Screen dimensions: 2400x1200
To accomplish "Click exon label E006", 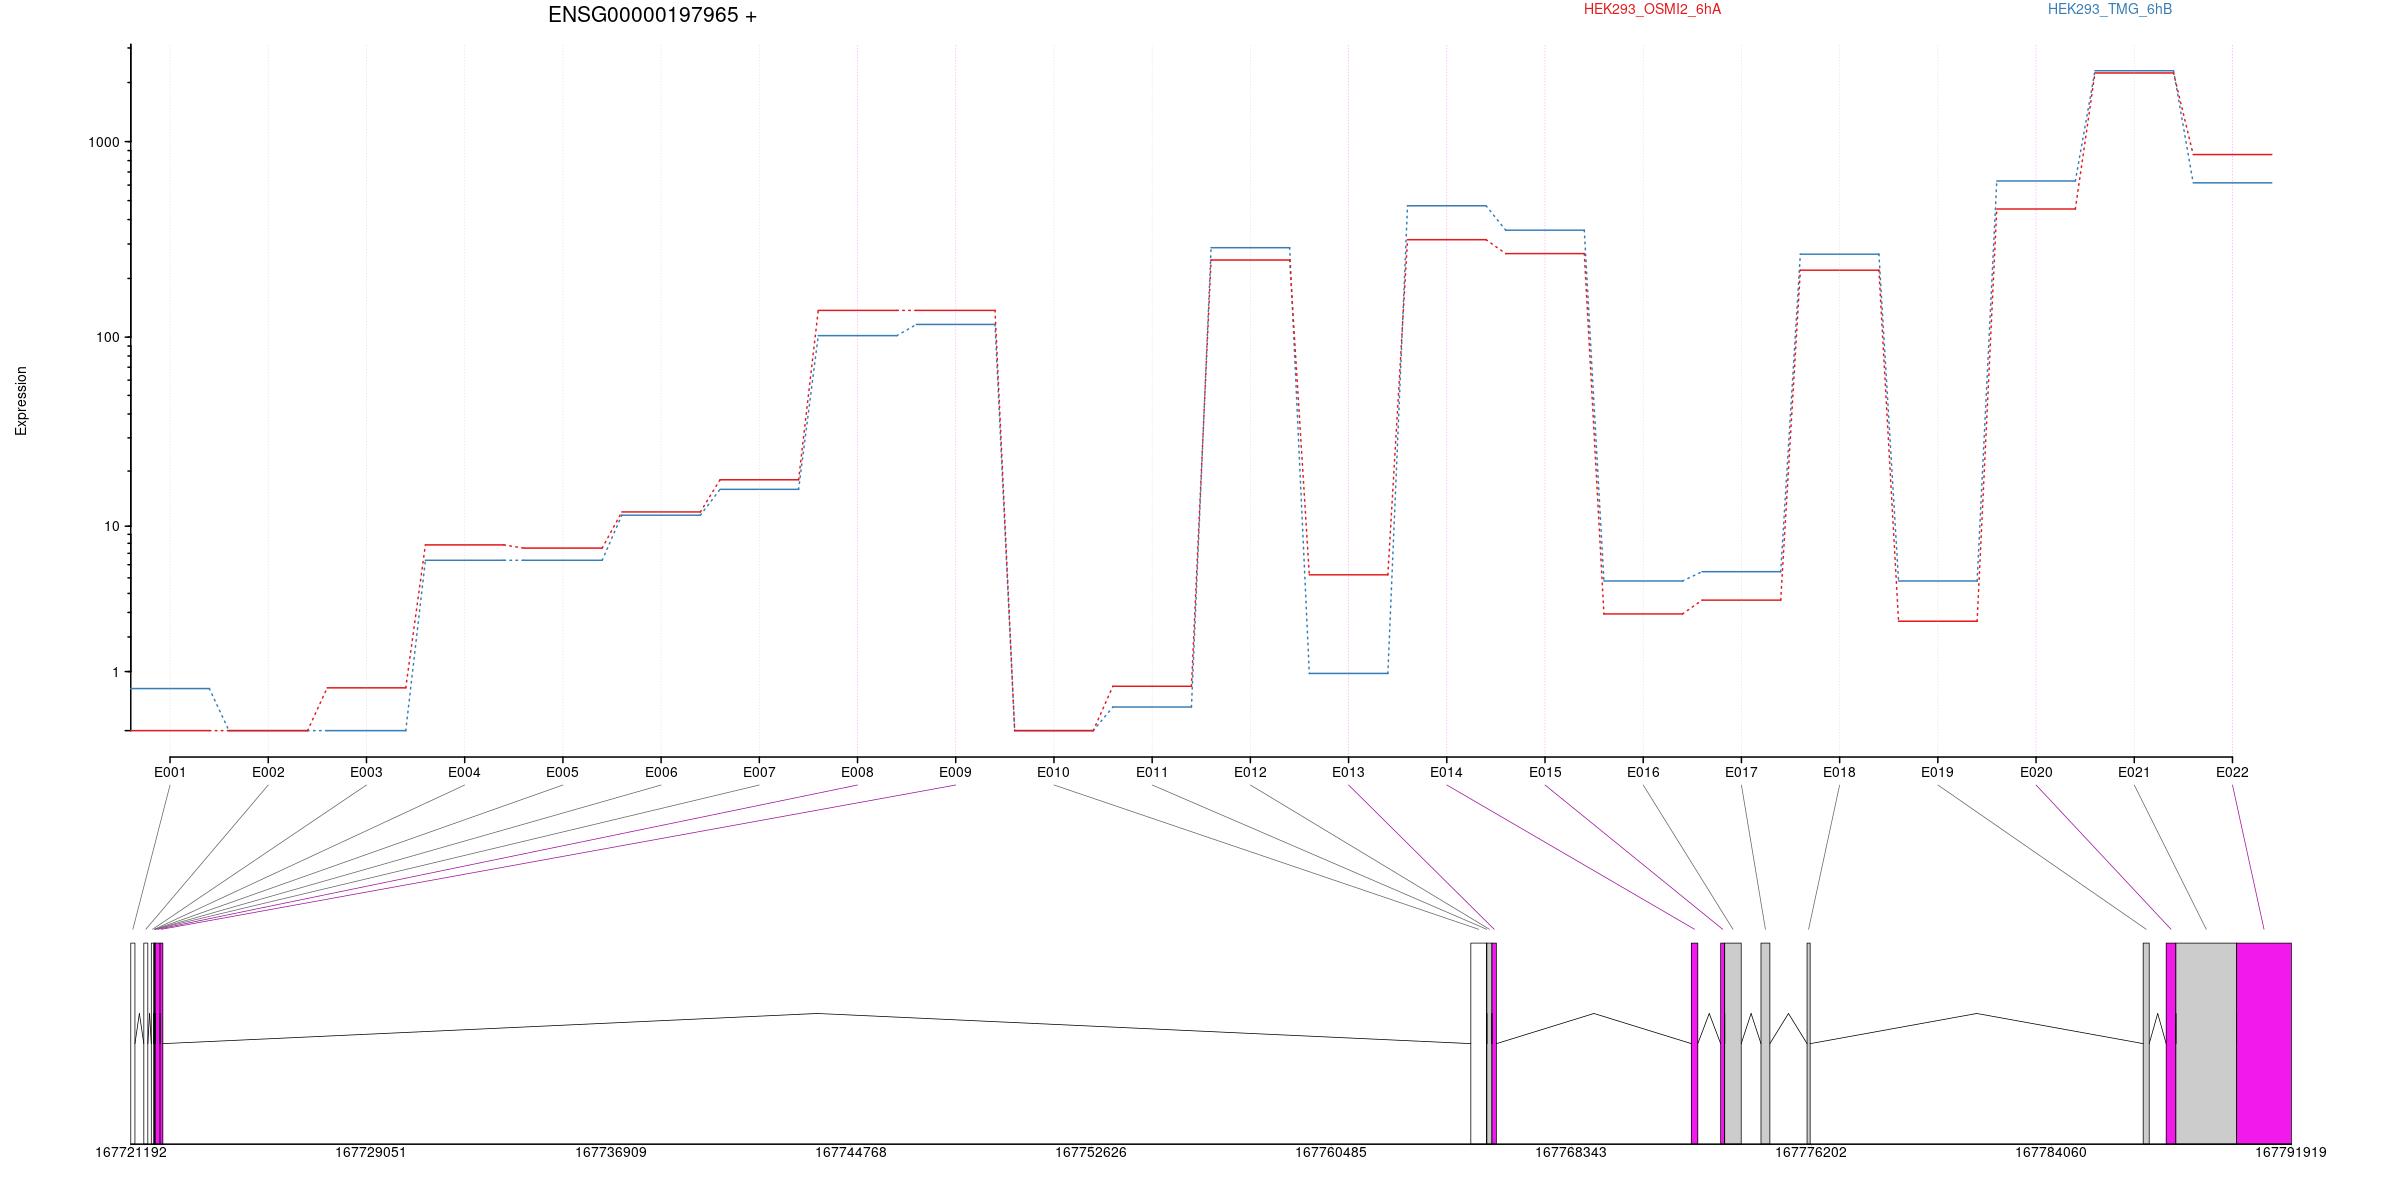I will [661, 772].
